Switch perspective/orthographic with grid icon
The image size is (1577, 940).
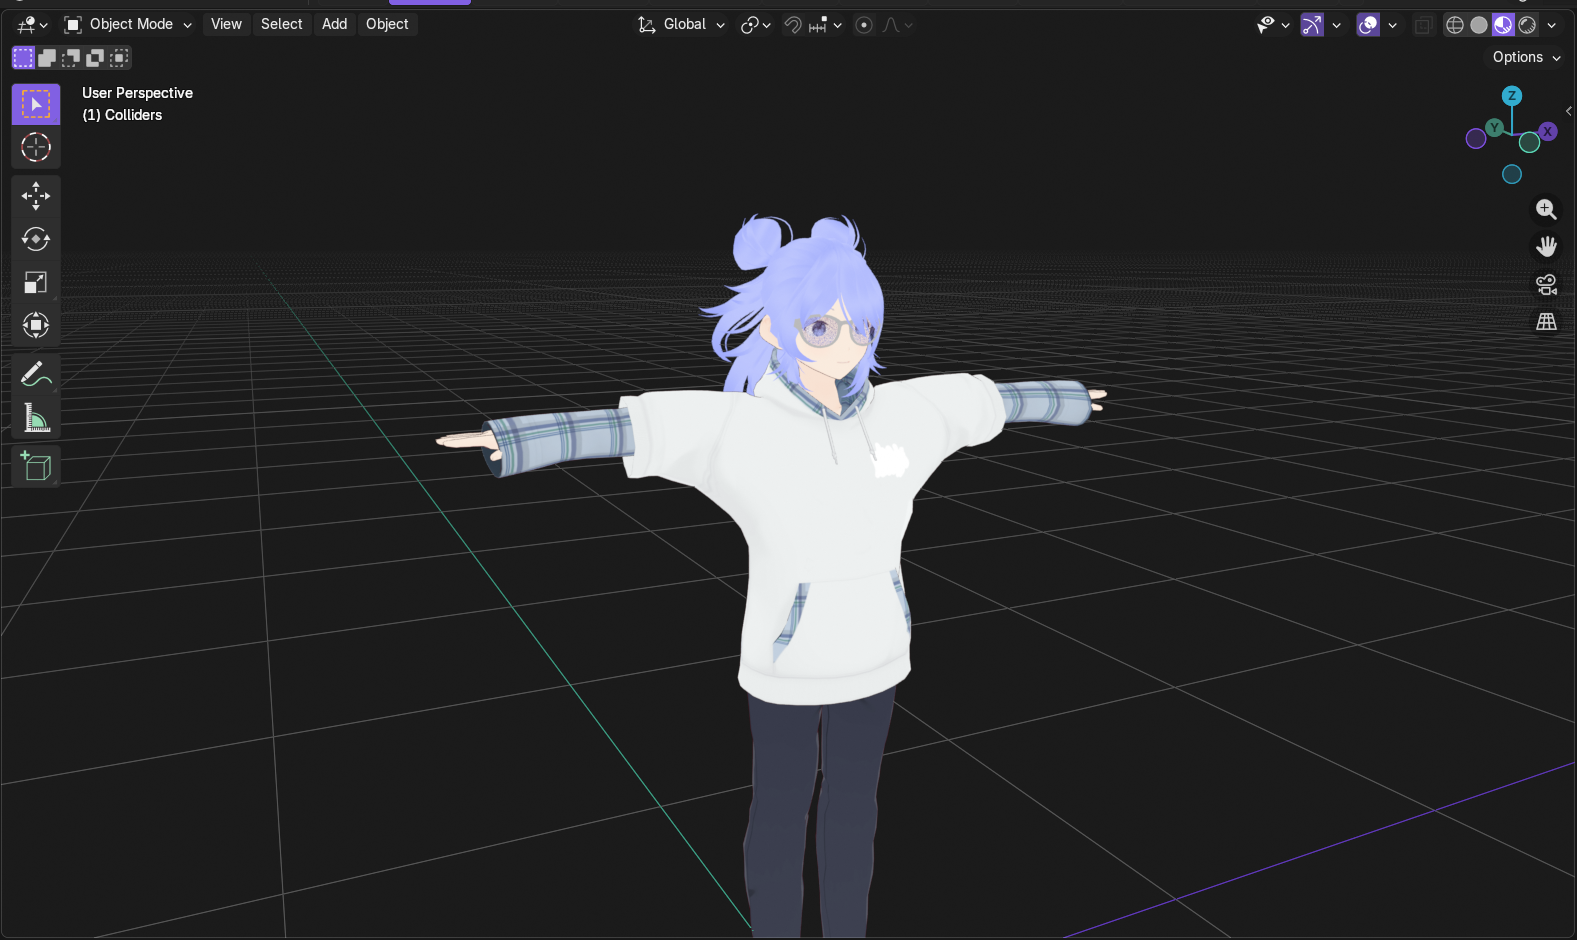click(1546, 321)
